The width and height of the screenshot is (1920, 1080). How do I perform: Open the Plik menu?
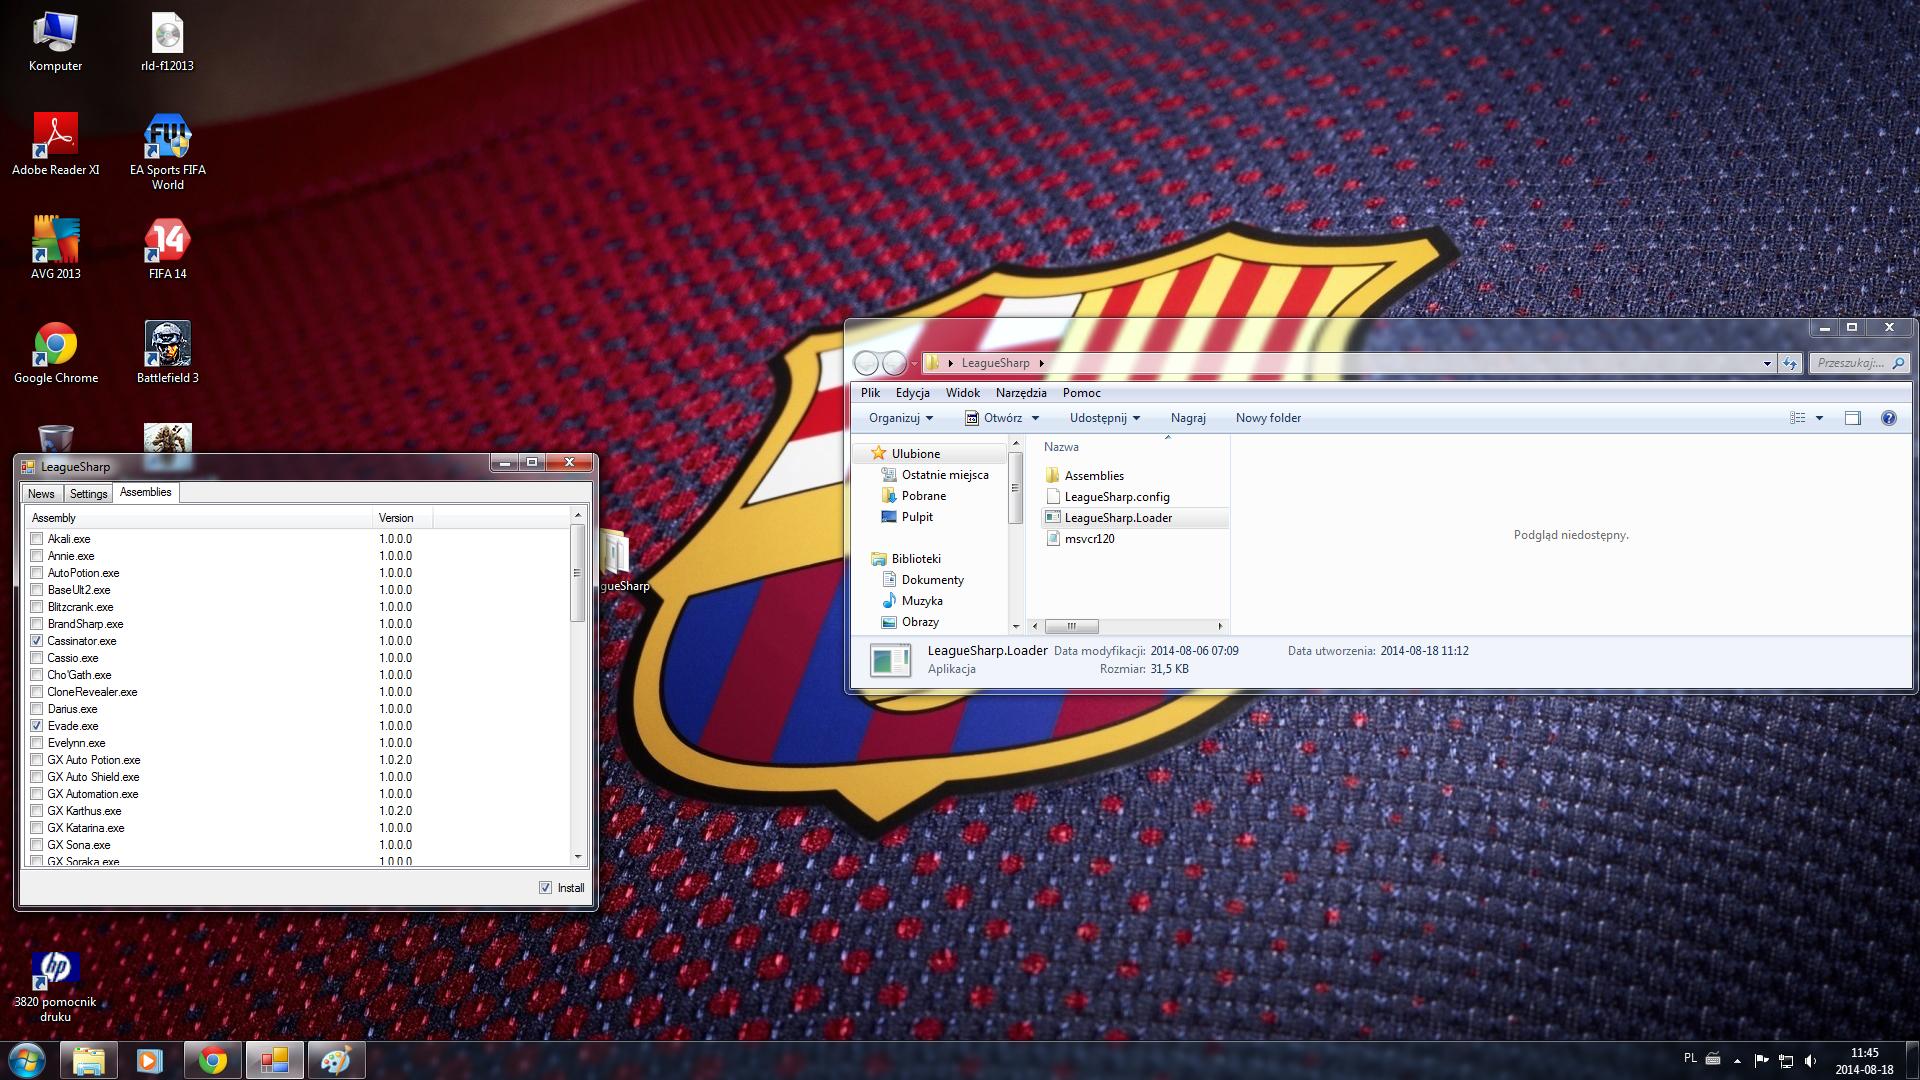click(x=870, y=393)
